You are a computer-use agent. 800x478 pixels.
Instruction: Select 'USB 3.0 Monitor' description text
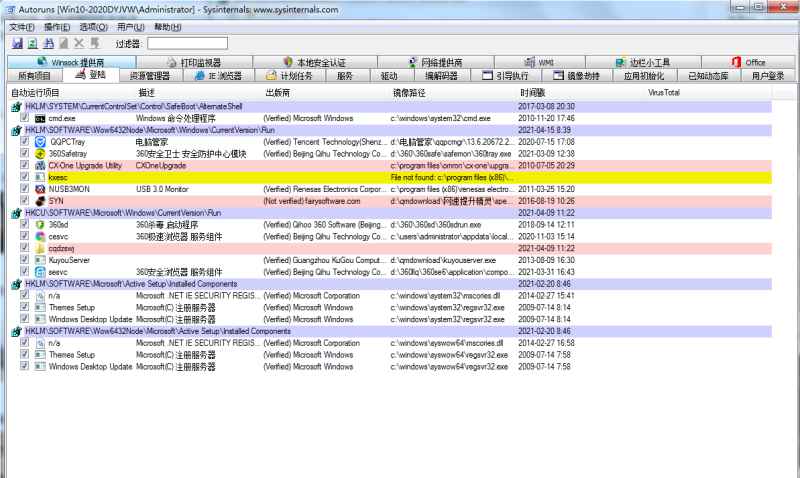pyautogui.click(x=162, y=189)
